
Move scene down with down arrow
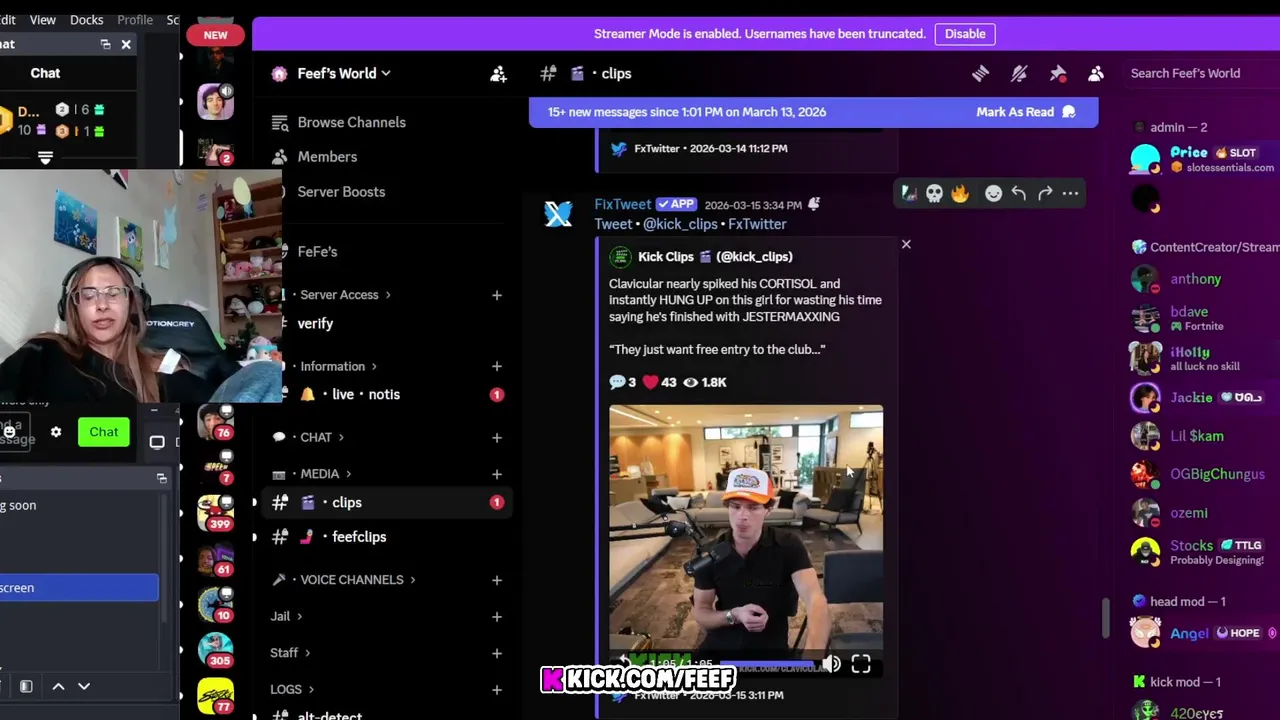tap(84, 686)
